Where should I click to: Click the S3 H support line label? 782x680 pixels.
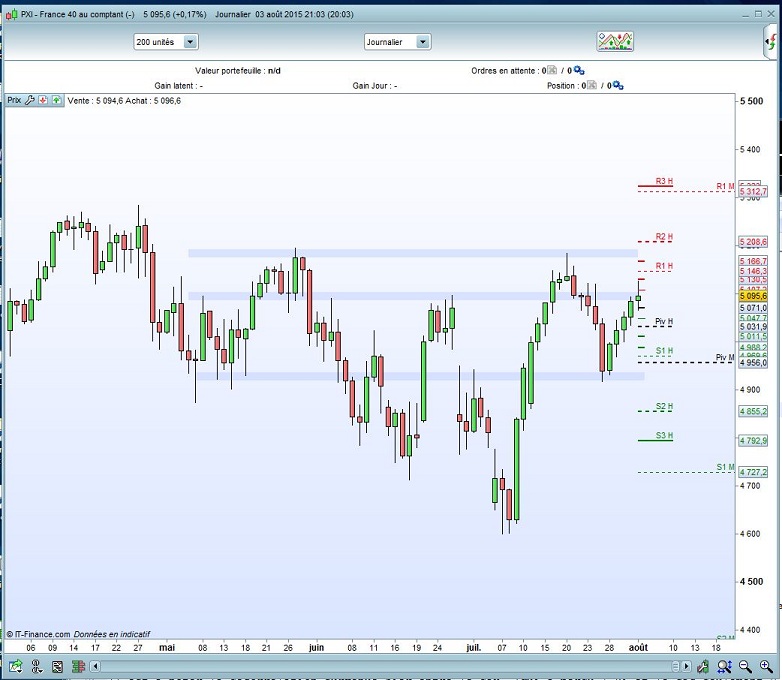[x=664, y=436]
